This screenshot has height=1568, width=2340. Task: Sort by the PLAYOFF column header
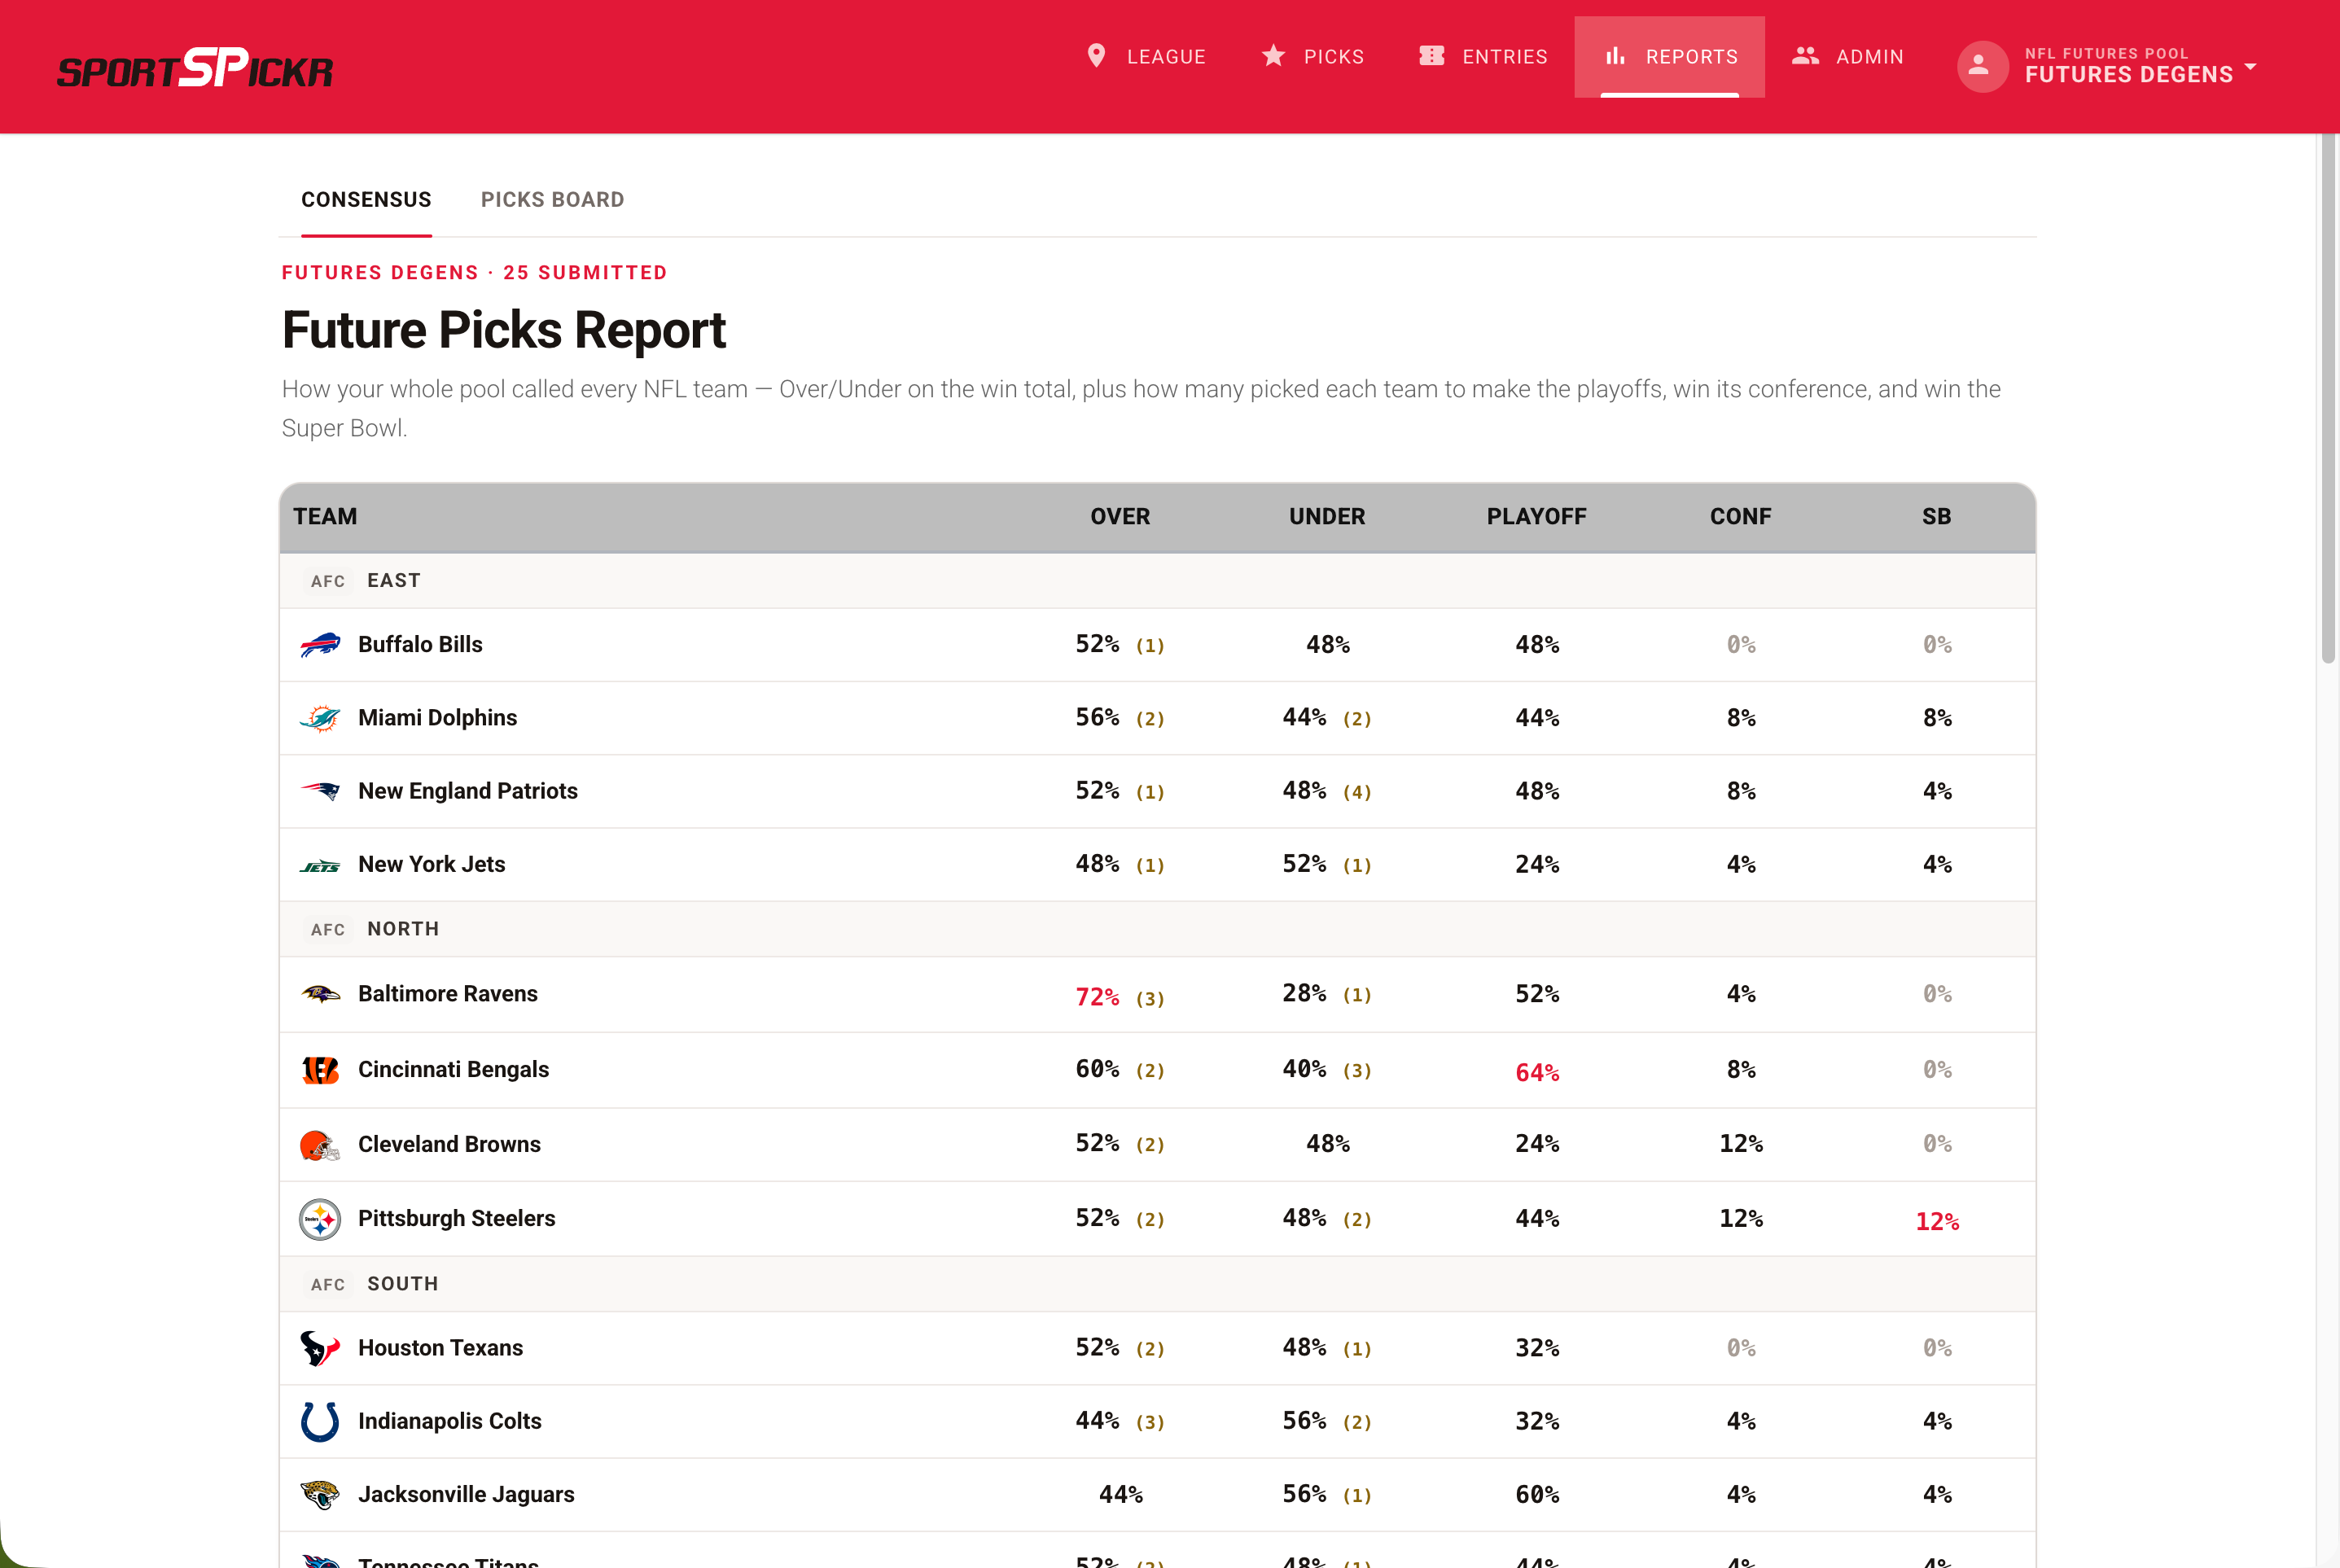point(1537,517)
